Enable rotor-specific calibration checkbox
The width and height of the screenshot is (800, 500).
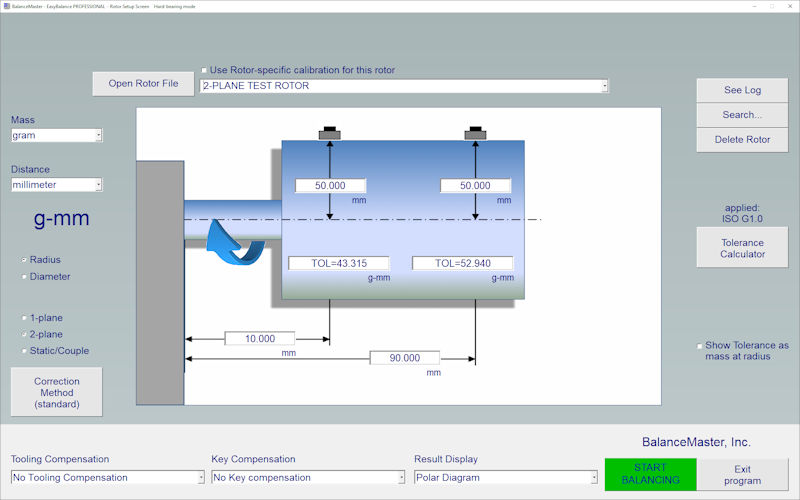tap(204, 70)
